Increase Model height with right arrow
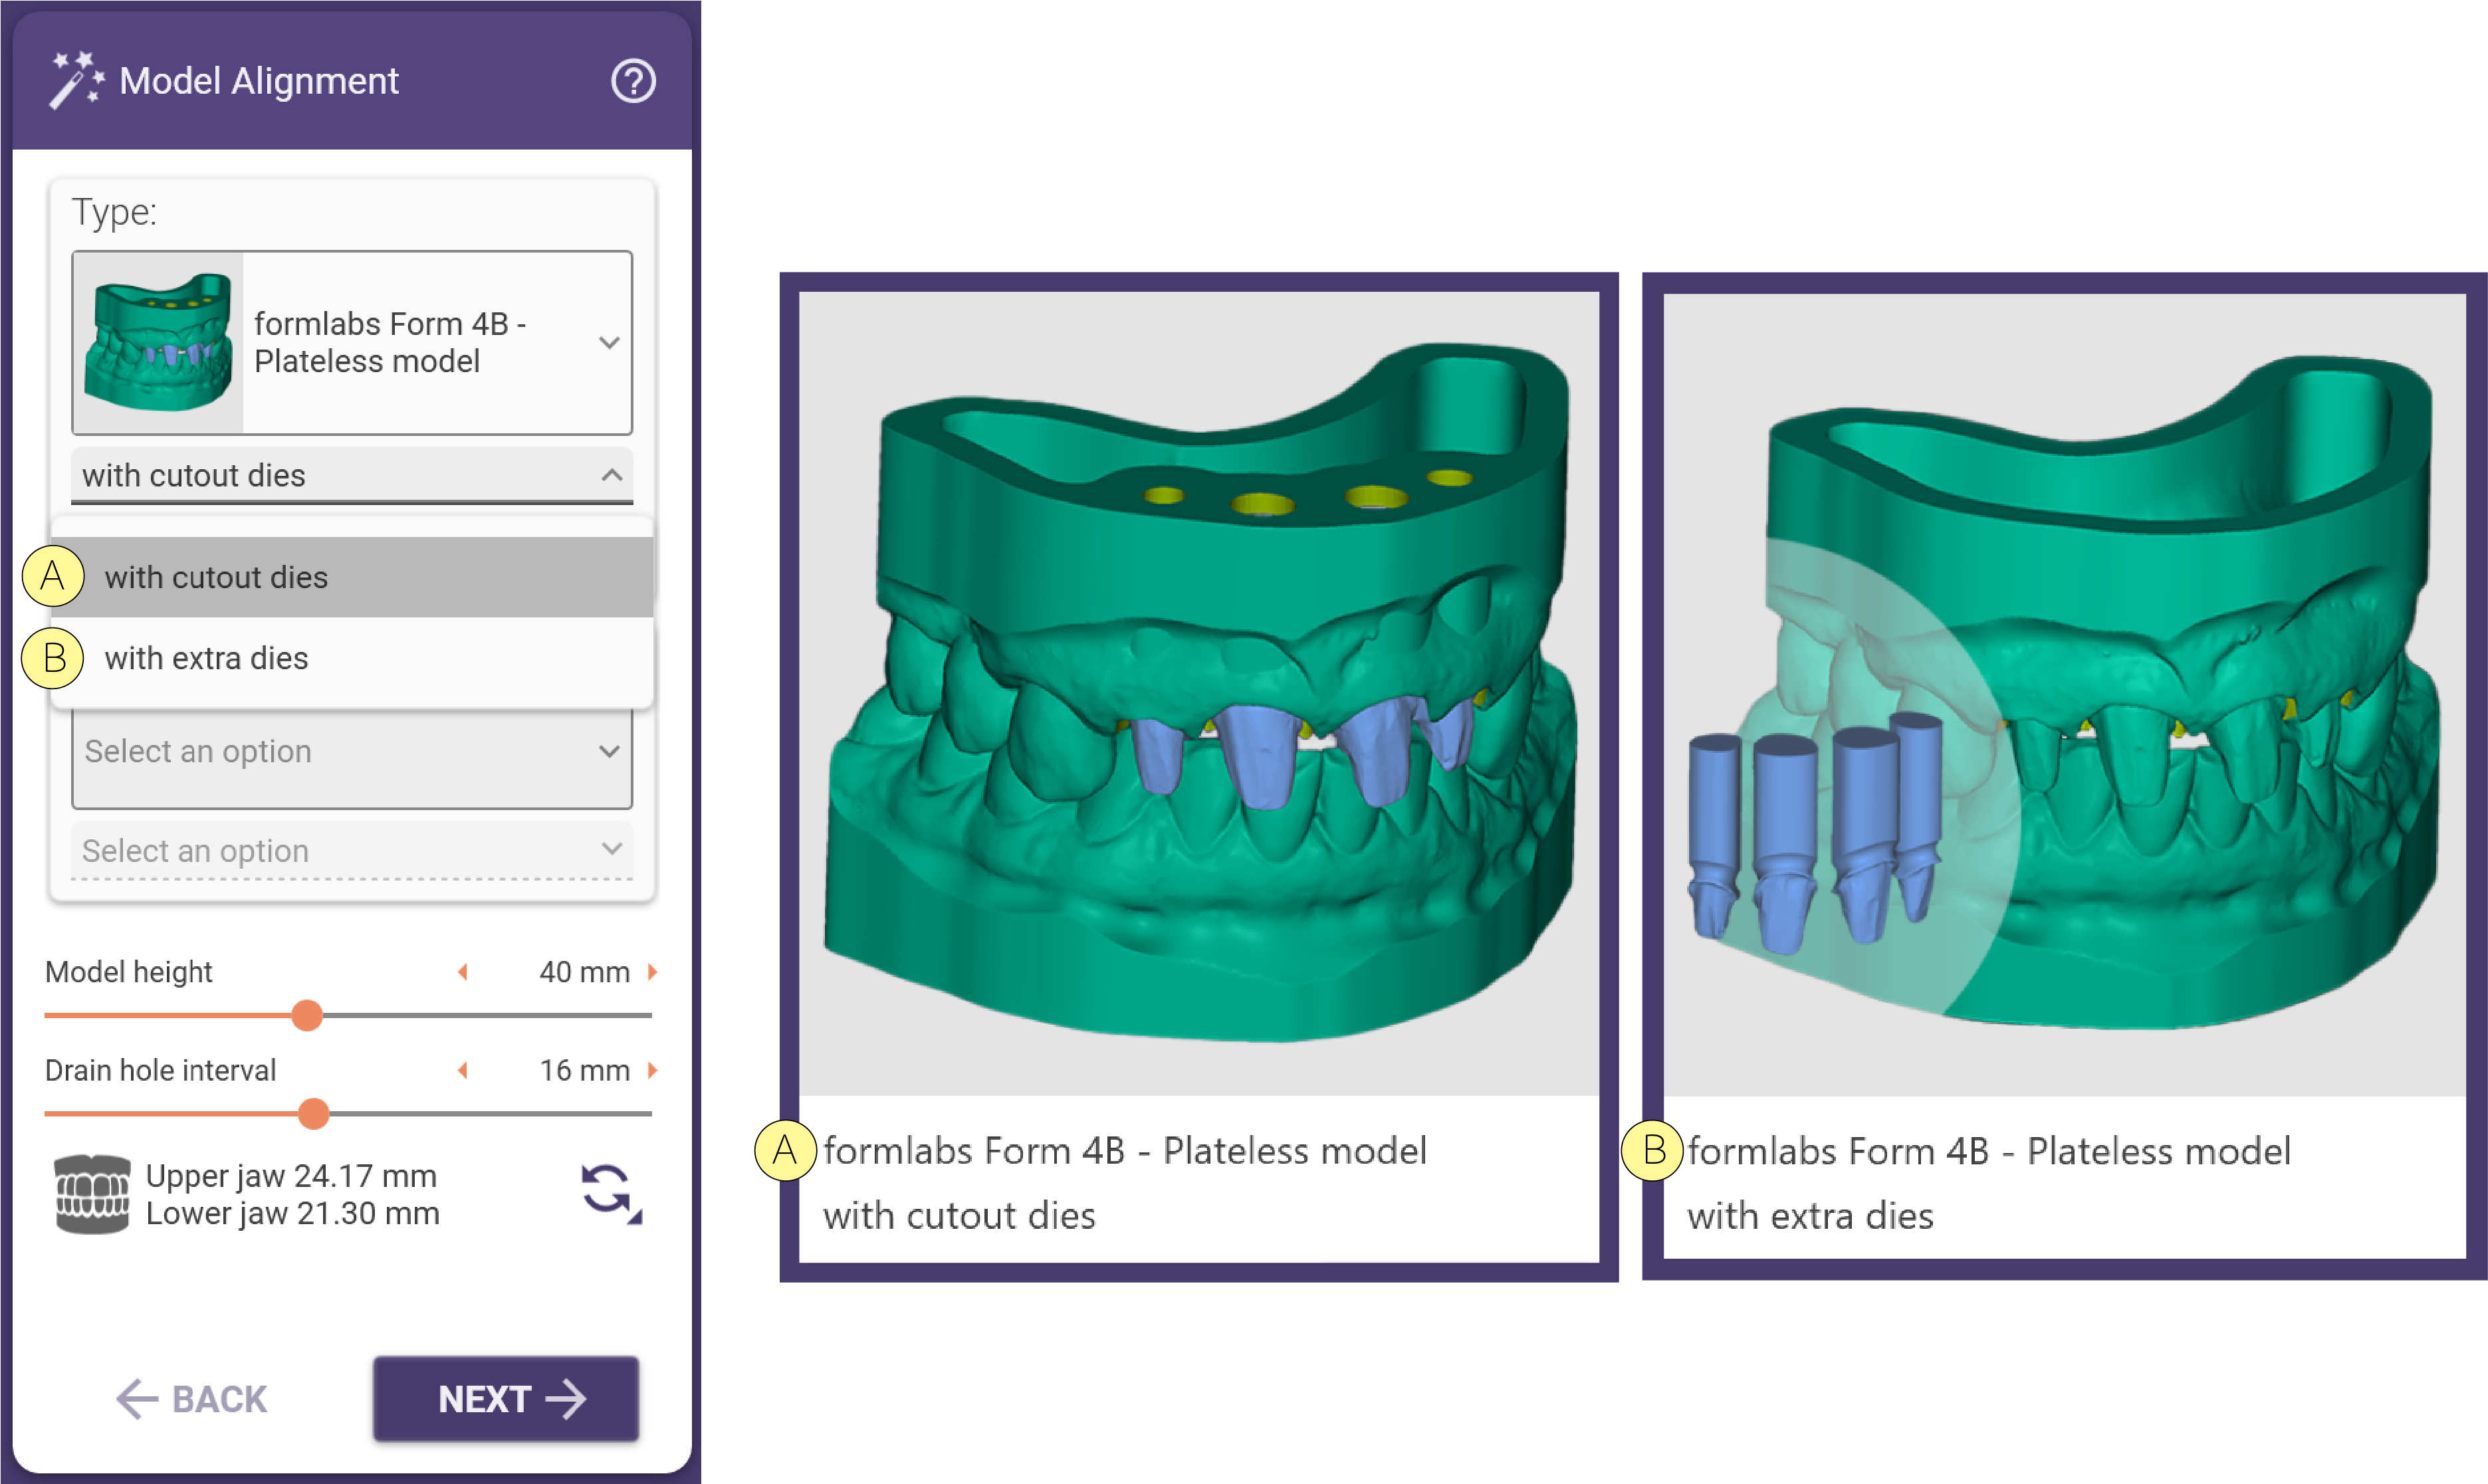Screen dimensions: 2488x1484 [653, 972]
